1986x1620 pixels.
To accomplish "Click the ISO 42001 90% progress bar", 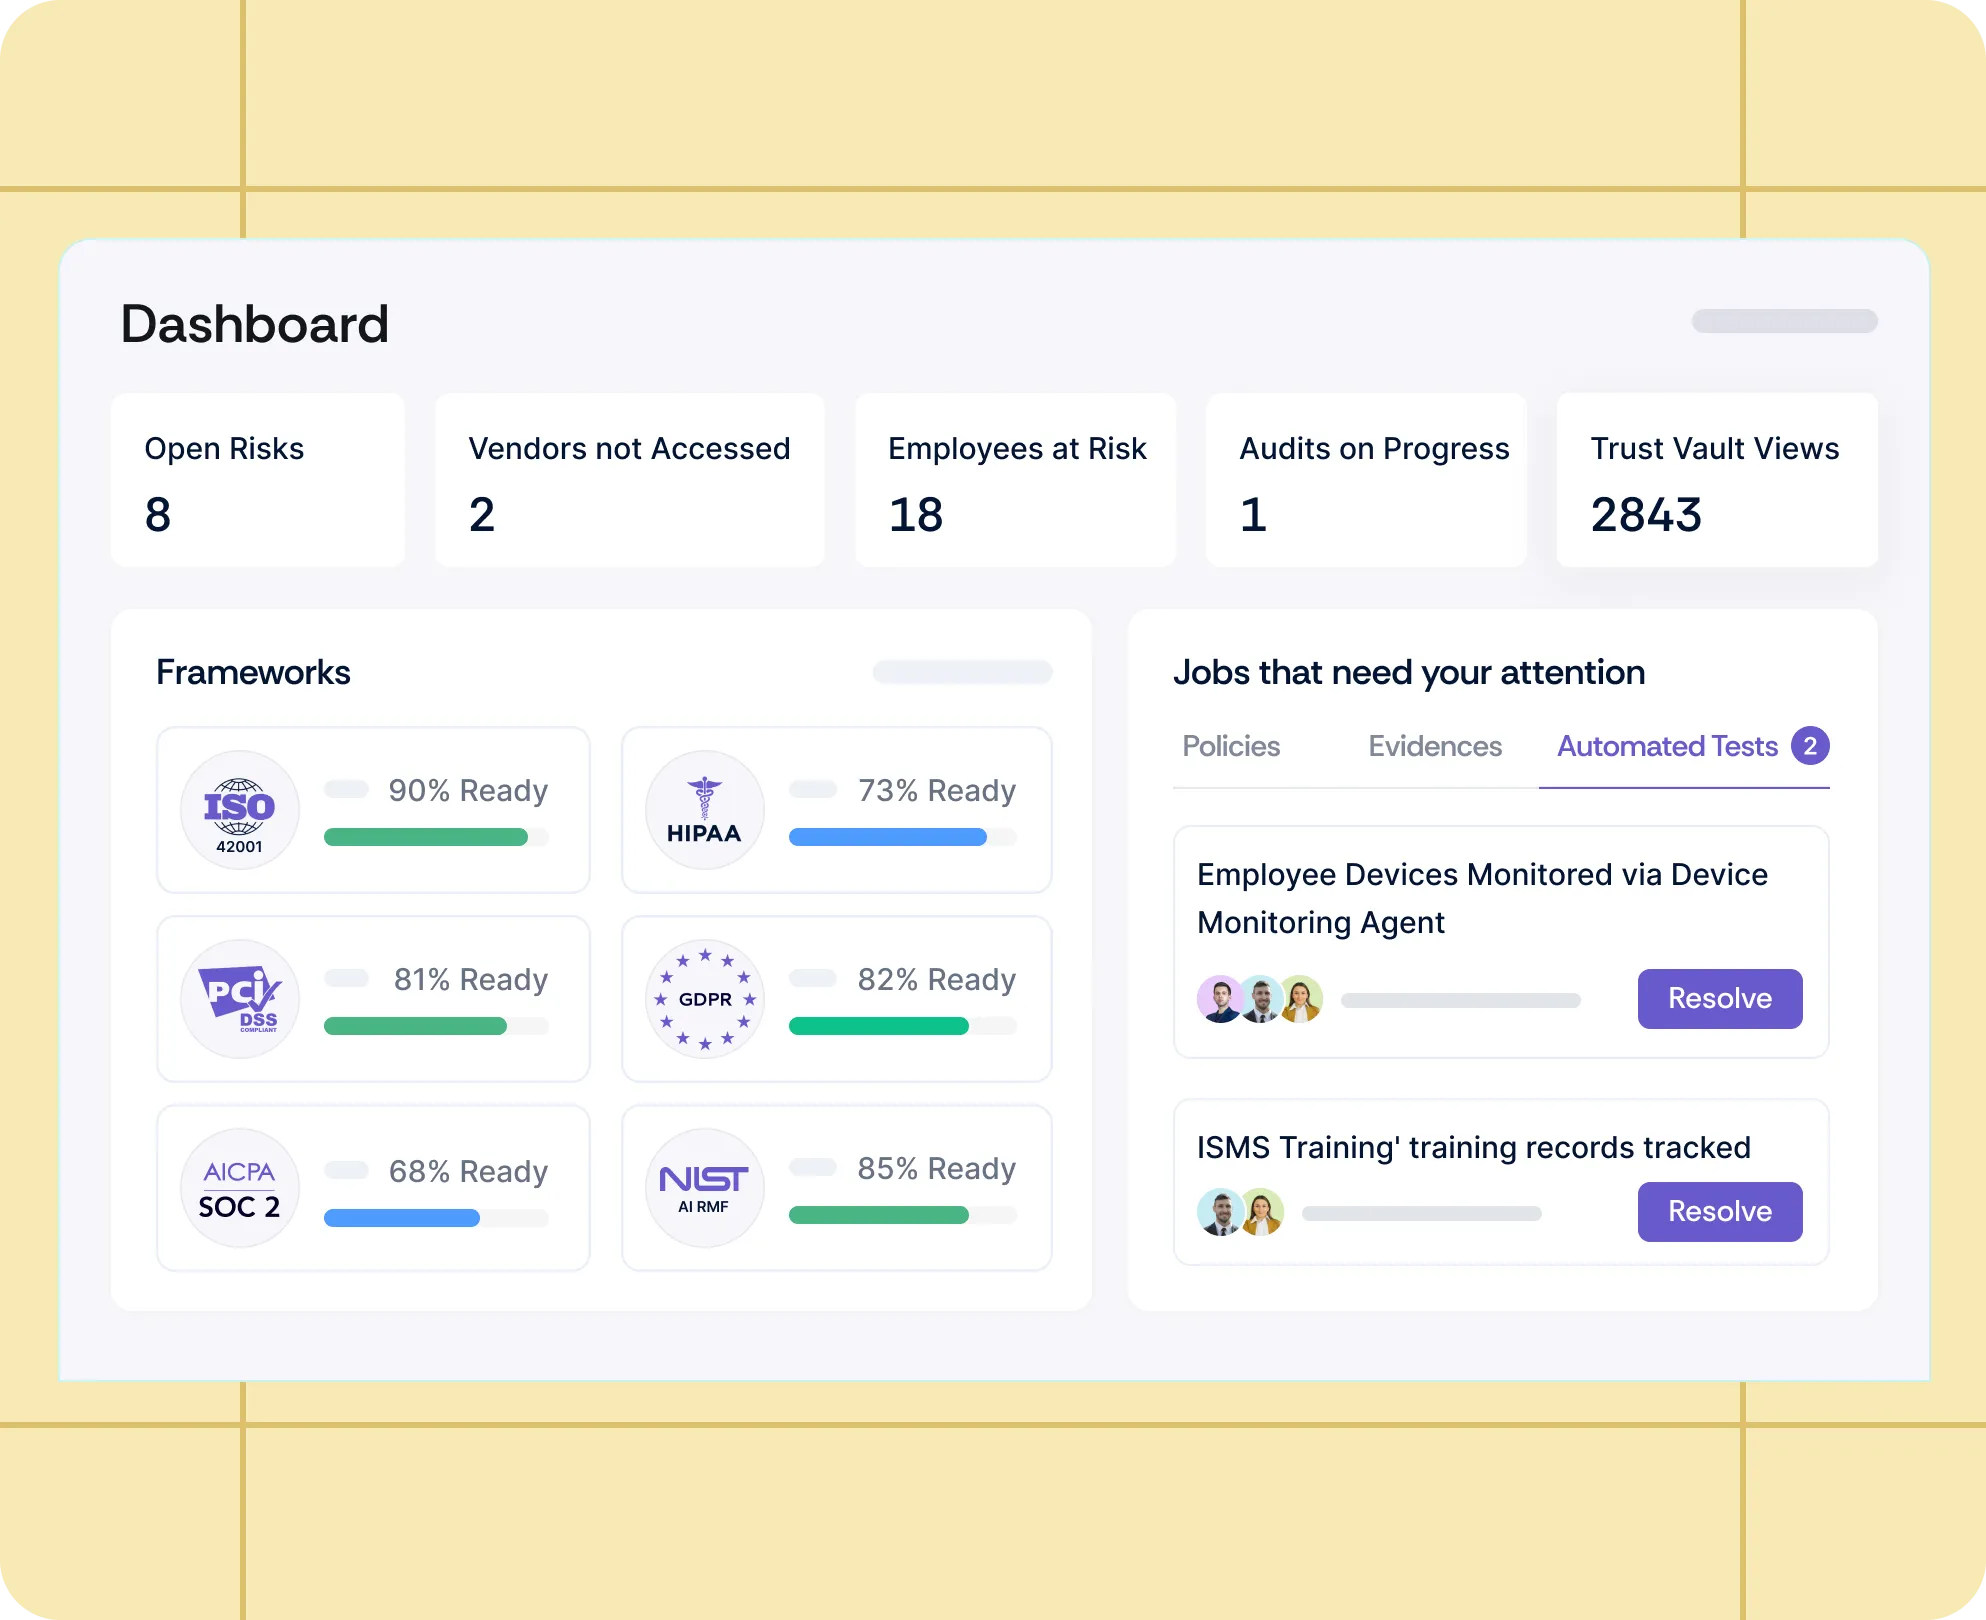I will click(435, 837).
